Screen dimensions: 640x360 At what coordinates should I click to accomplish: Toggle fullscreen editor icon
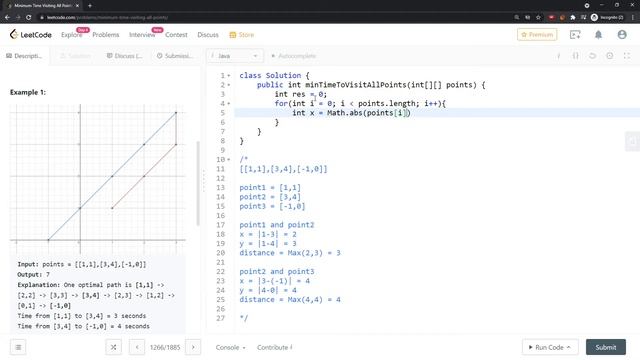(627, 56)
